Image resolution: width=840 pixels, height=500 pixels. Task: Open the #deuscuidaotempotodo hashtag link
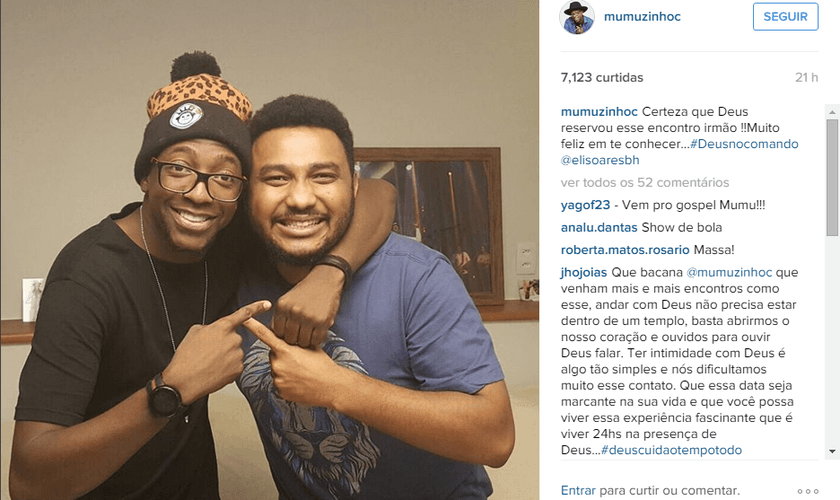pyautogui.click(x=672, y=450)
